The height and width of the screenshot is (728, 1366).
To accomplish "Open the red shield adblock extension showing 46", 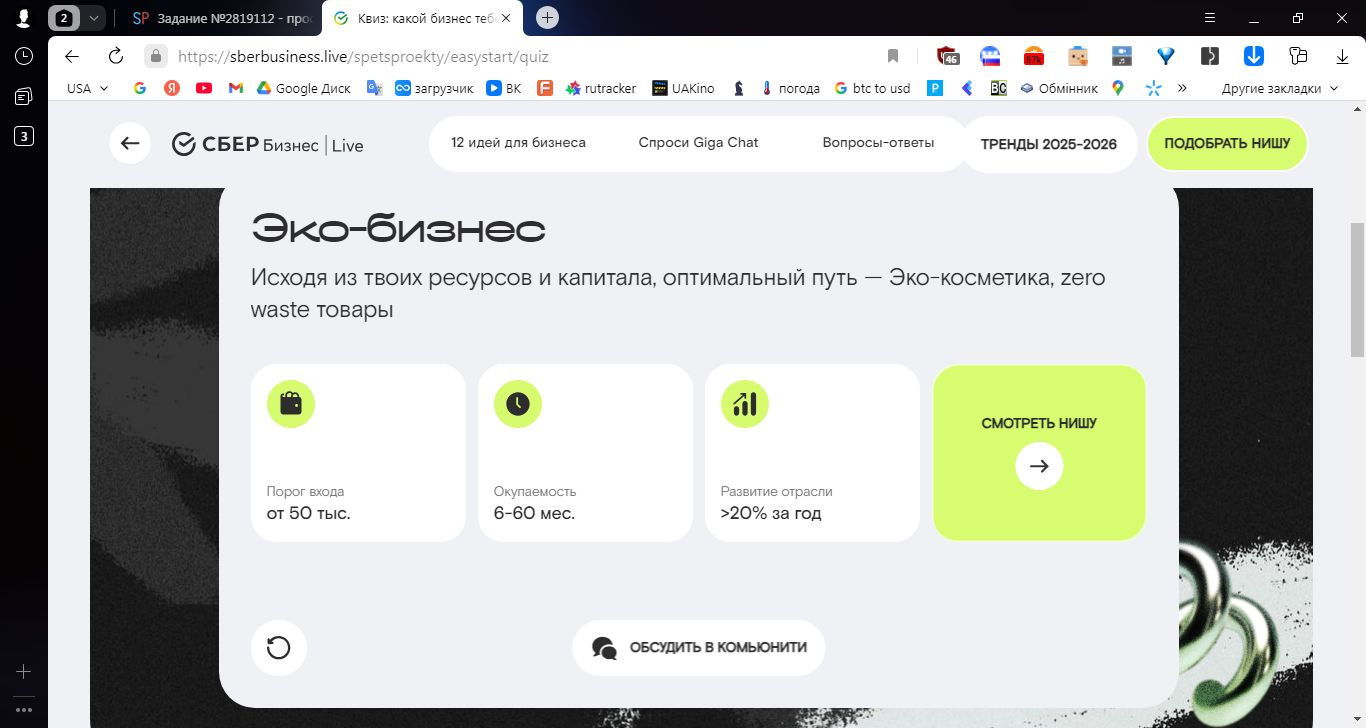I will (x=947, y=56).
